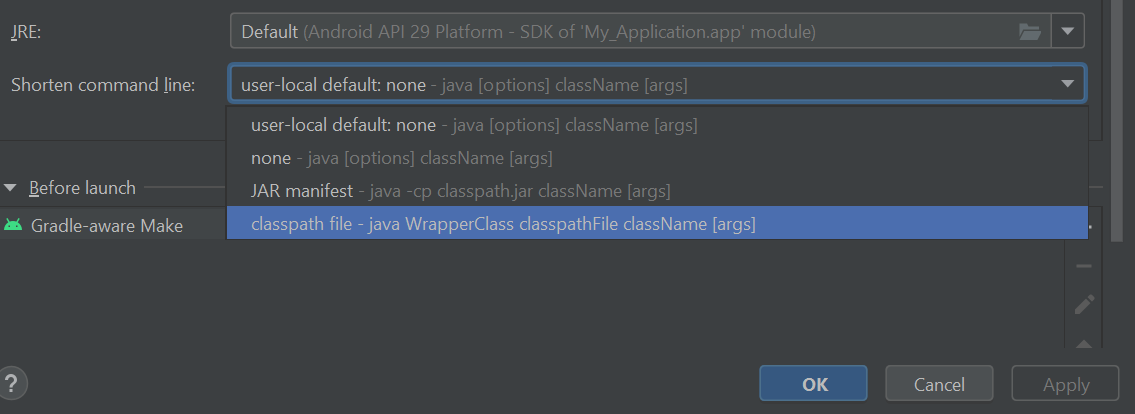
Task: Open the JRE dropdown arrow
Action: [1068, 32]
